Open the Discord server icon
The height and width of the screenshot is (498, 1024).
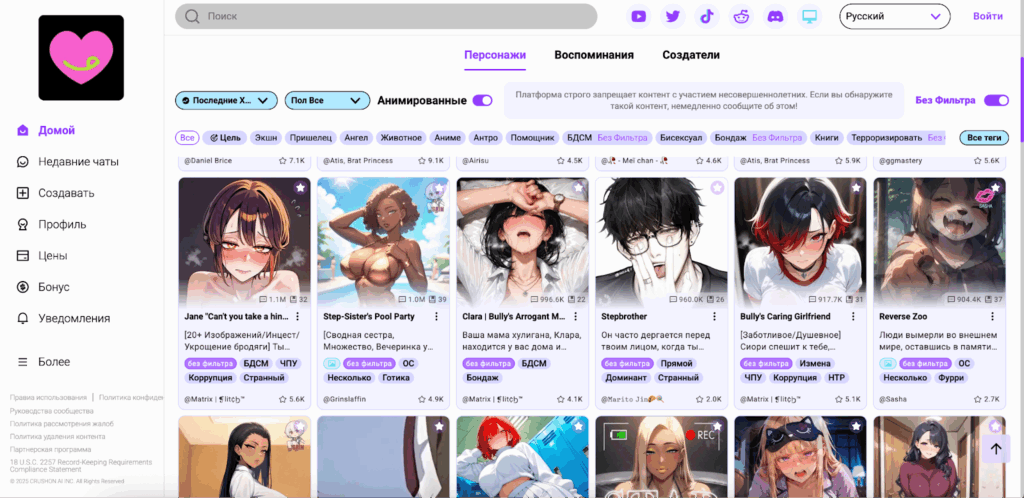tap(775, 16)
